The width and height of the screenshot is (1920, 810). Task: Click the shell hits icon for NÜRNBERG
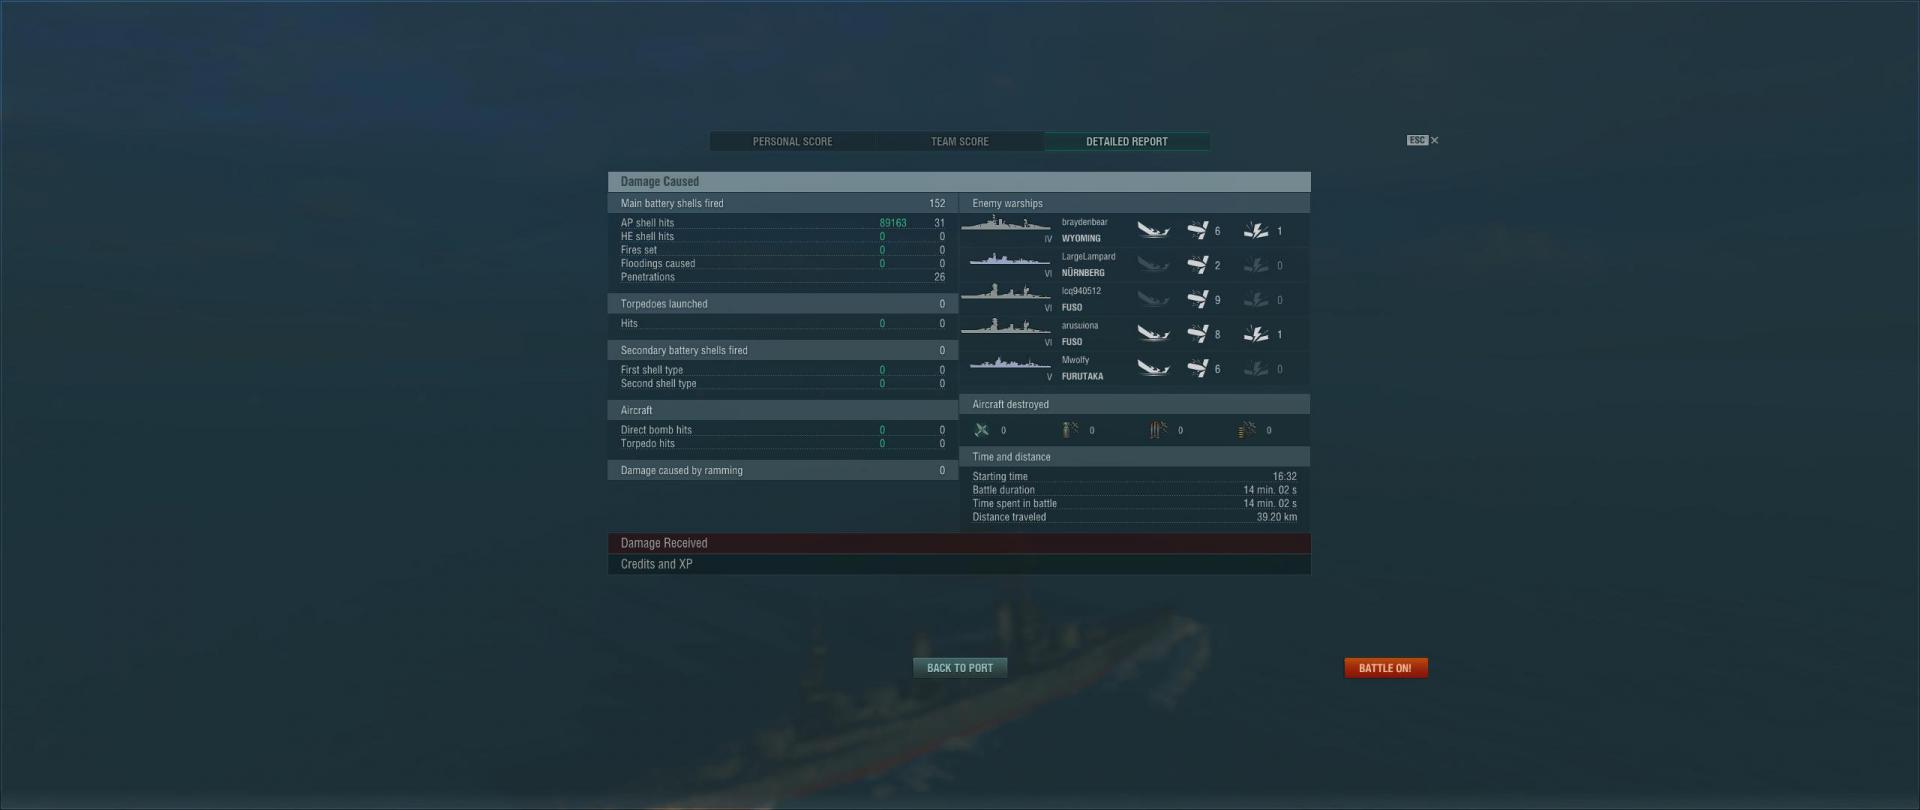1197,265
